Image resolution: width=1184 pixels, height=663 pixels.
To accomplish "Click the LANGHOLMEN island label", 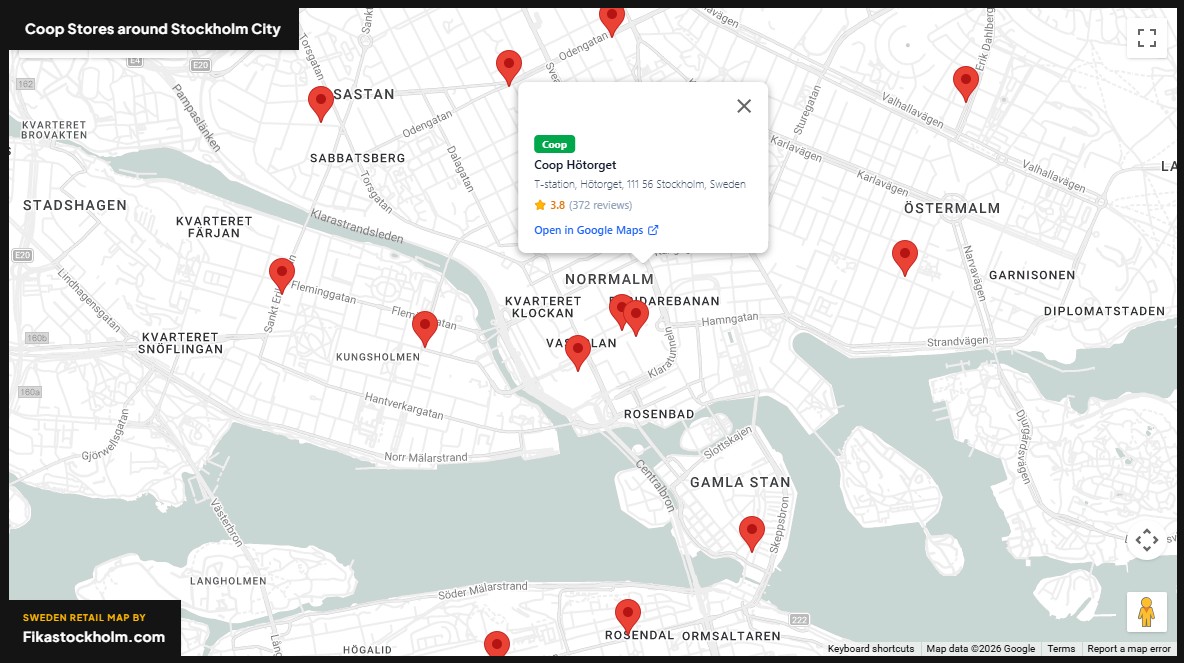I will pos(228,581).
